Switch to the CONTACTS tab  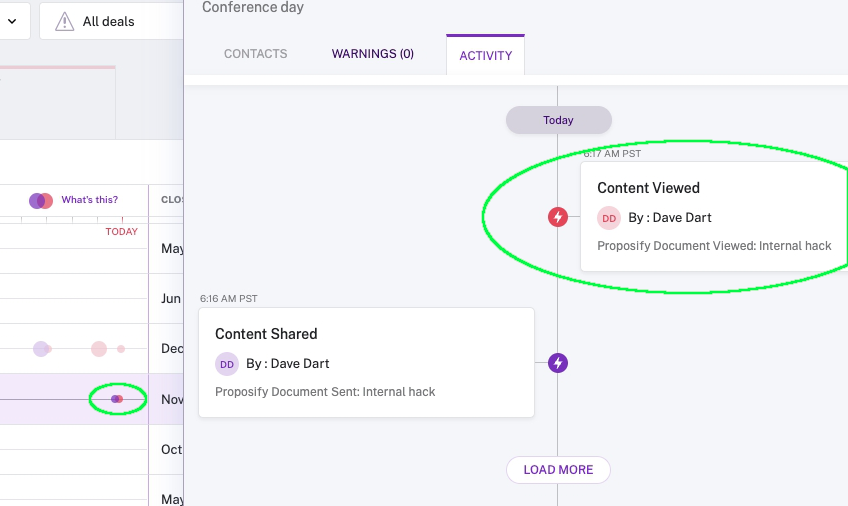pos(255,54)
